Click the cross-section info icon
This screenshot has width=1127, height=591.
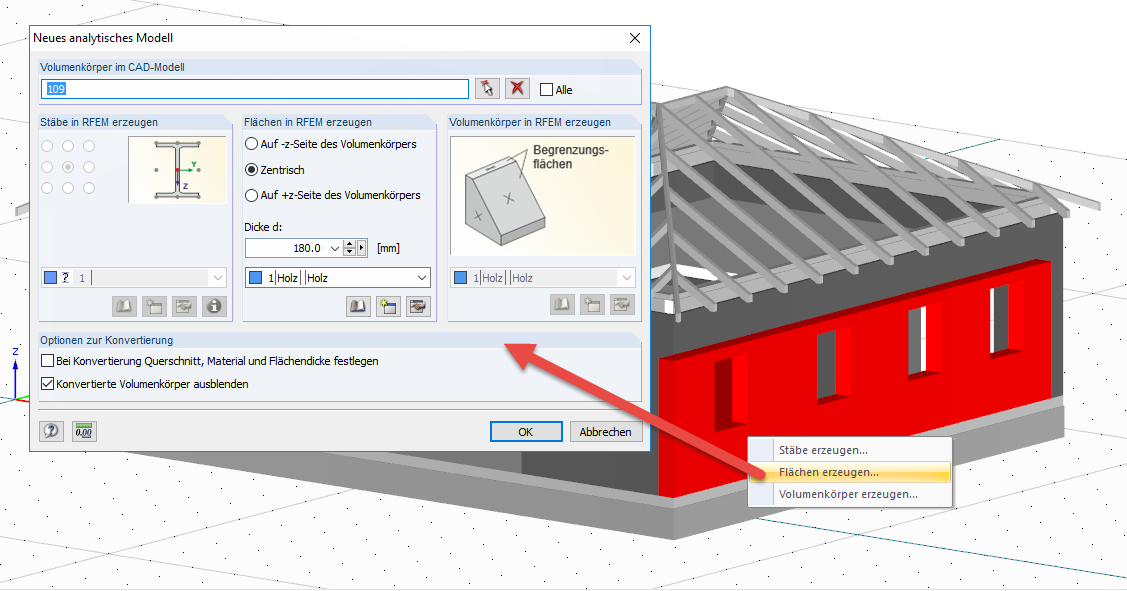[x=214, y=306]
